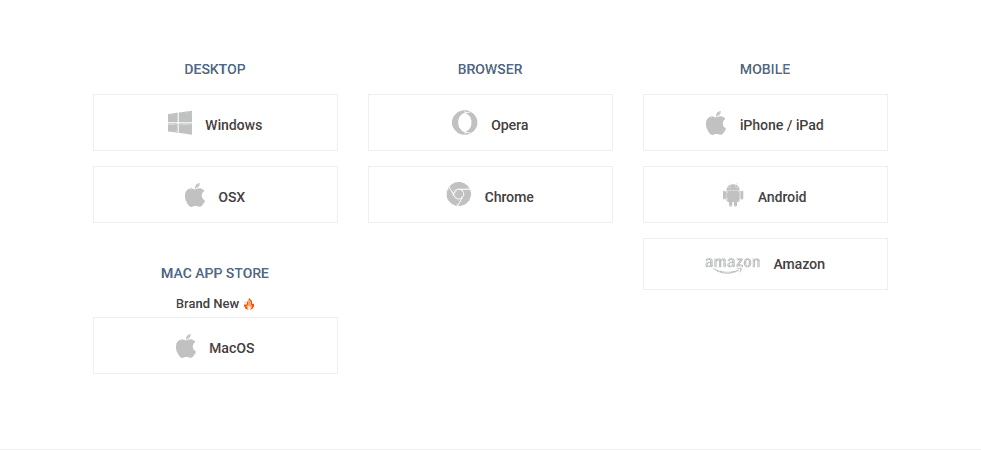This screenshot has width=981, height=450.
Task: Click the Apple icon beside iPhone / iPad
Action: pyautogui.click(x=716, y=123)
